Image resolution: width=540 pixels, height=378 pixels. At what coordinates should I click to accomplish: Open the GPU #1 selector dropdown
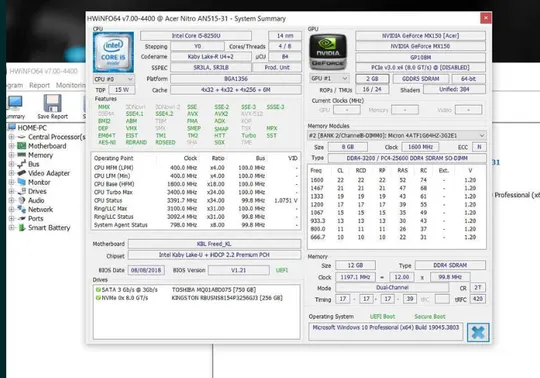tap(329, 78)
